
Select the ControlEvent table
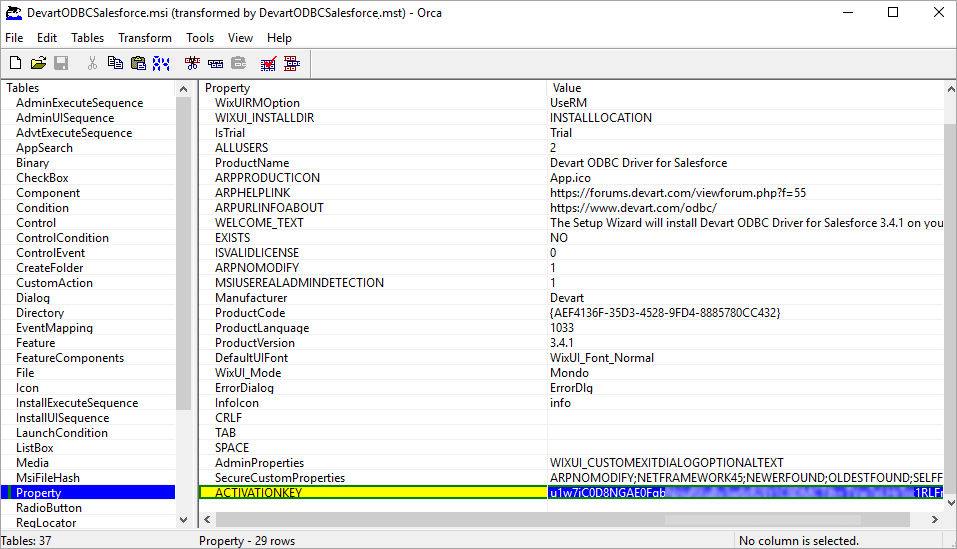click(x=51, y=253)
